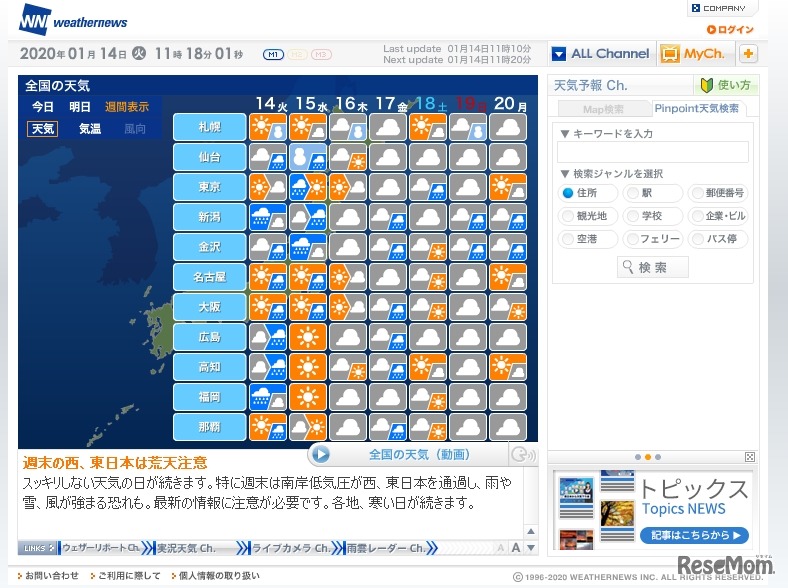788x588 pixels.
Task: Click the Weathernews logo
Action: (x=73, y=21)
